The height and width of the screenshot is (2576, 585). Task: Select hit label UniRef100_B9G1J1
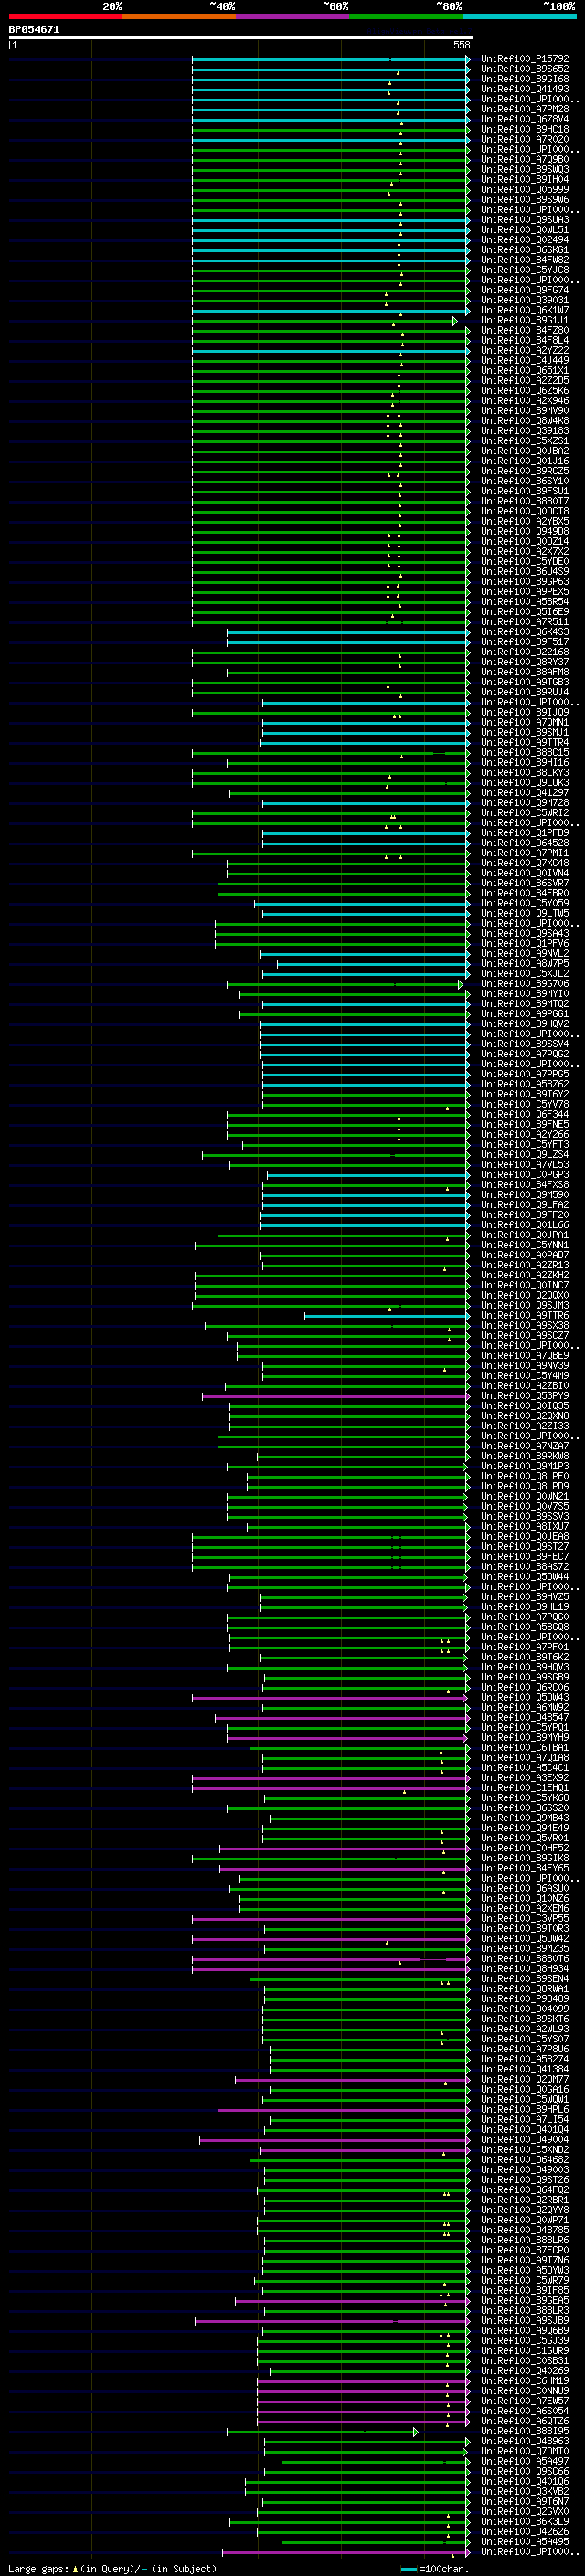pyautogui.click(x=524, y=320)
